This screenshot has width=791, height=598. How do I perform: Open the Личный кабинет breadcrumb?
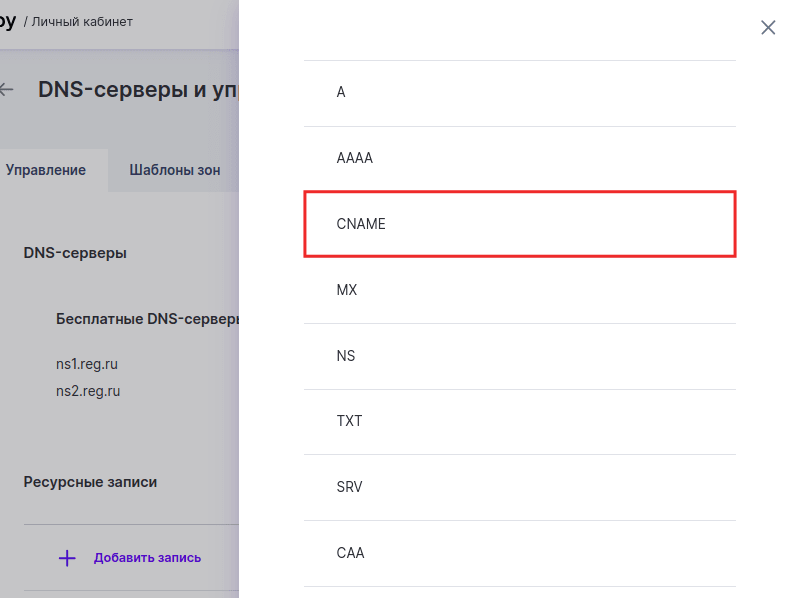pyautogui.click(x=82, y=22)
